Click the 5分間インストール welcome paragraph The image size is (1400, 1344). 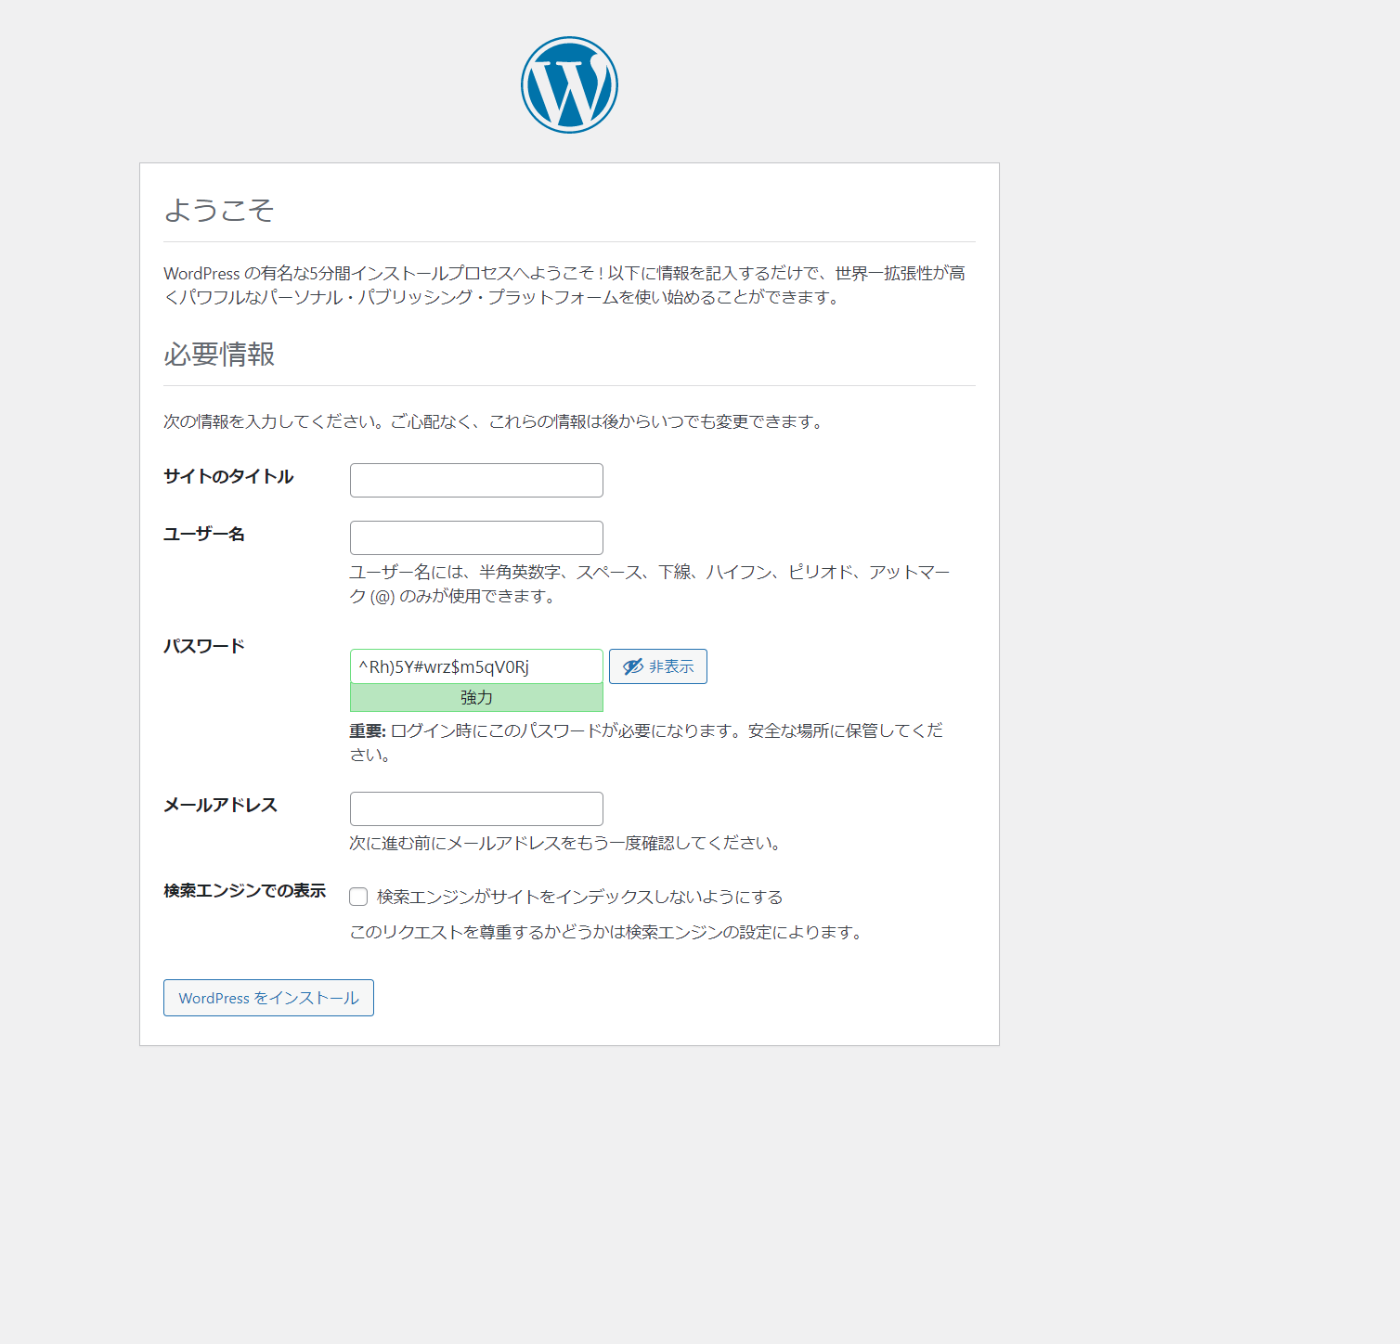tap(565, 285)
